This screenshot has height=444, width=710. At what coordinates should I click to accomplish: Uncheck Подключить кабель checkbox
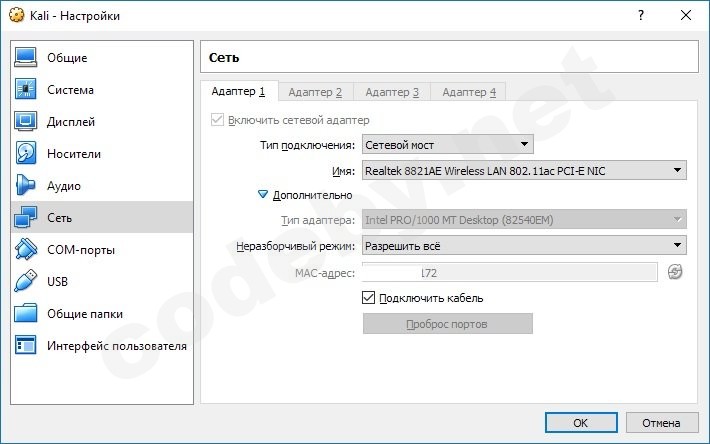369,298
